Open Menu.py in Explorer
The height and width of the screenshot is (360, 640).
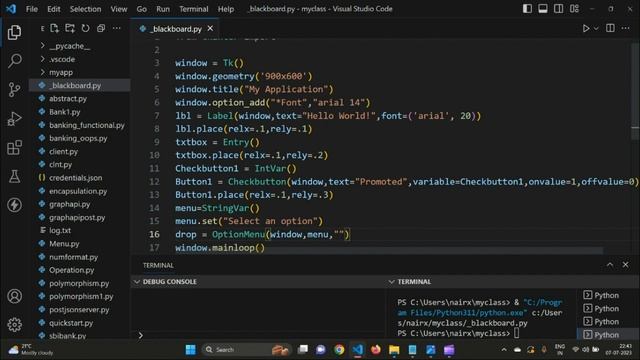[x=64, y=244]
